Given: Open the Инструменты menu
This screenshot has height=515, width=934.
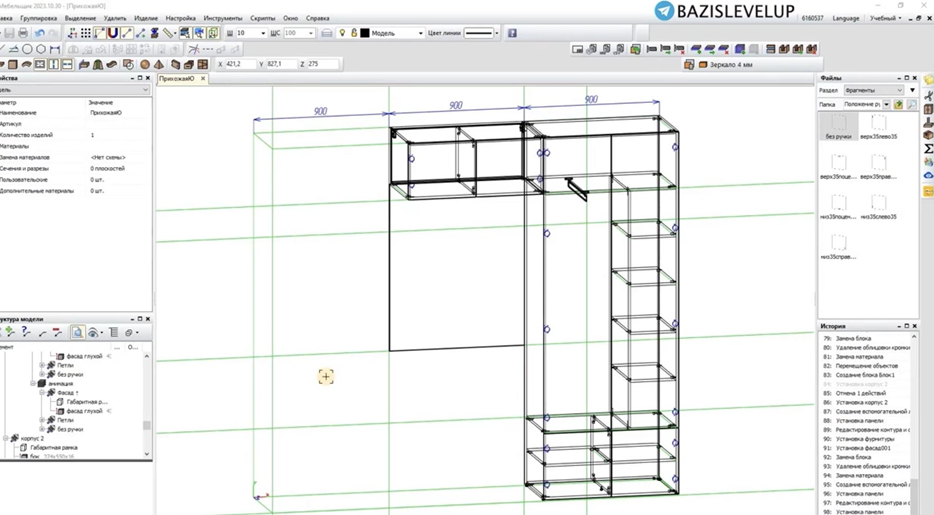Looking at the screenshot, I should pyautogui.click(x=223, y=18).
